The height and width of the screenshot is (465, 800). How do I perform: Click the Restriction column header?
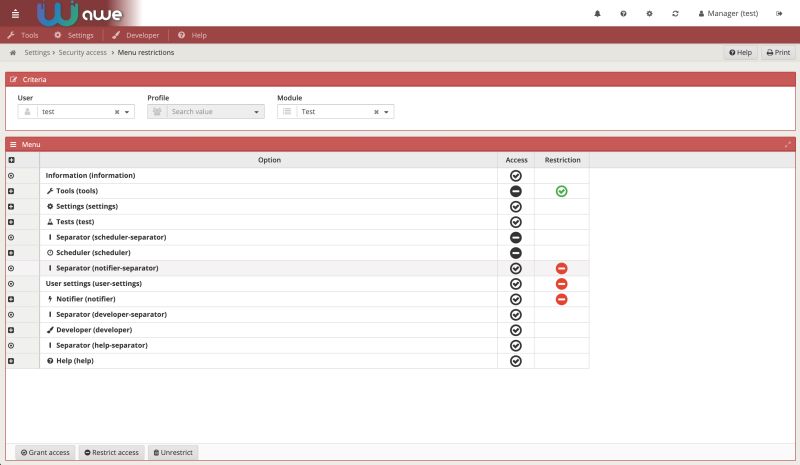tap(562, 160)
